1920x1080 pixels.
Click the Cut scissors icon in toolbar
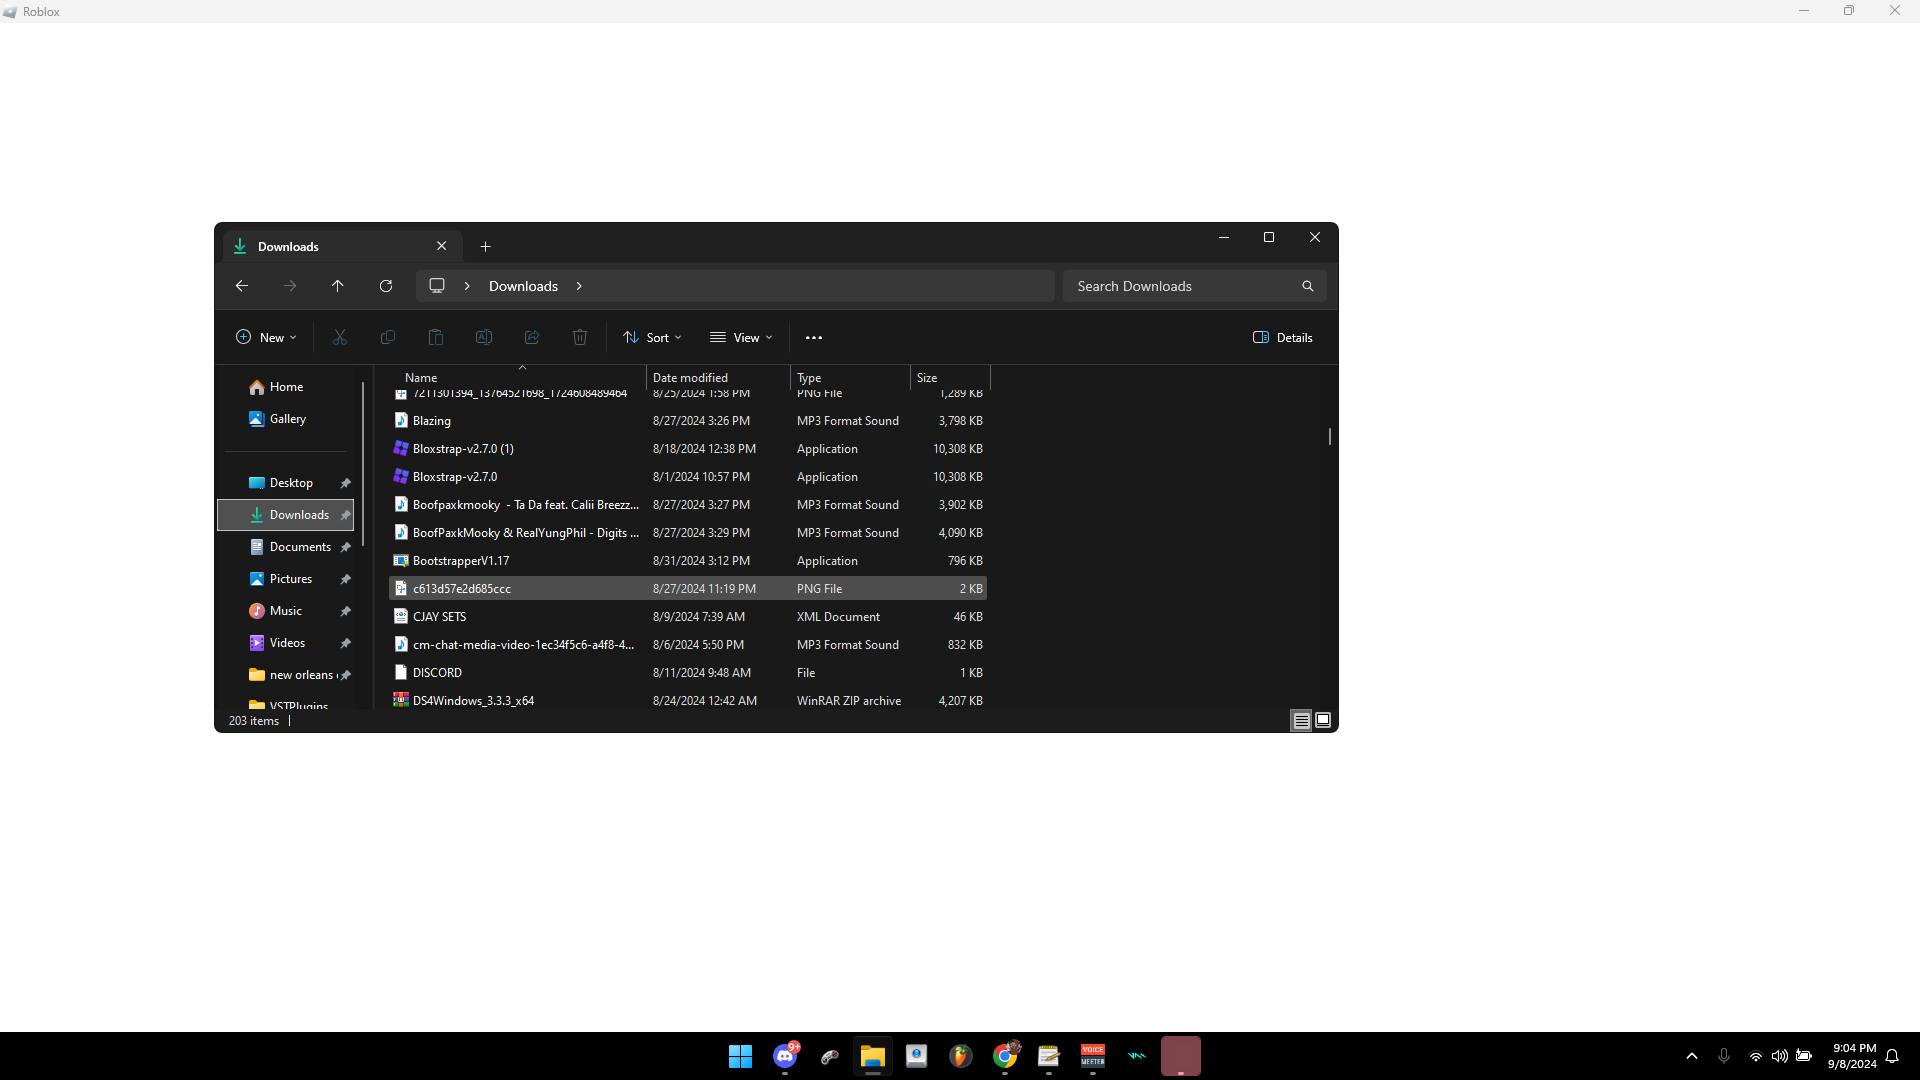point(340,338)
